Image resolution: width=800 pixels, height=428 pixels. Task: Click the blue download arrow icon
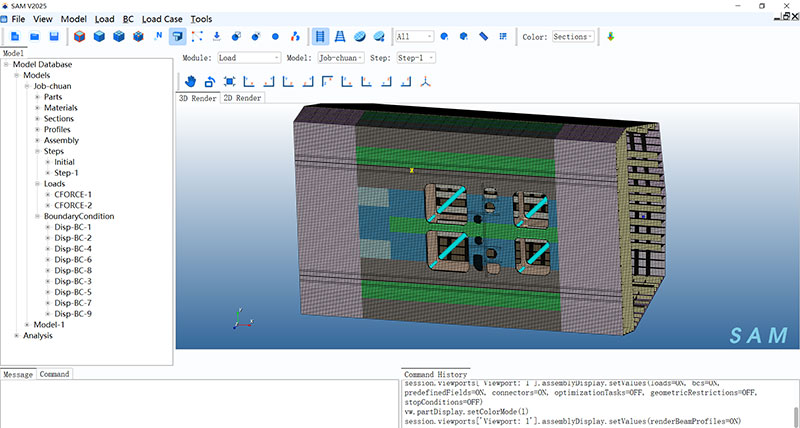pos(216,37)
